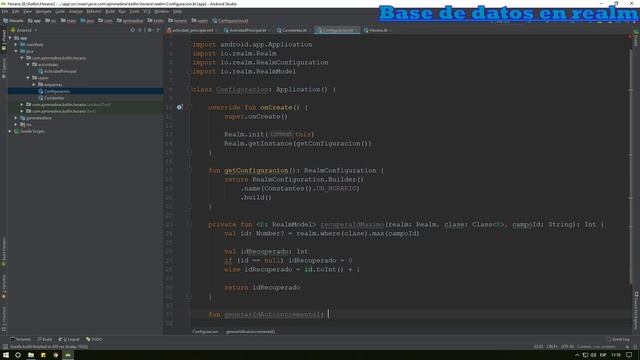Viewport: 640px width, 360px height.
Task: Open Cortana search circle on taskbar
Action: [18, 355]
